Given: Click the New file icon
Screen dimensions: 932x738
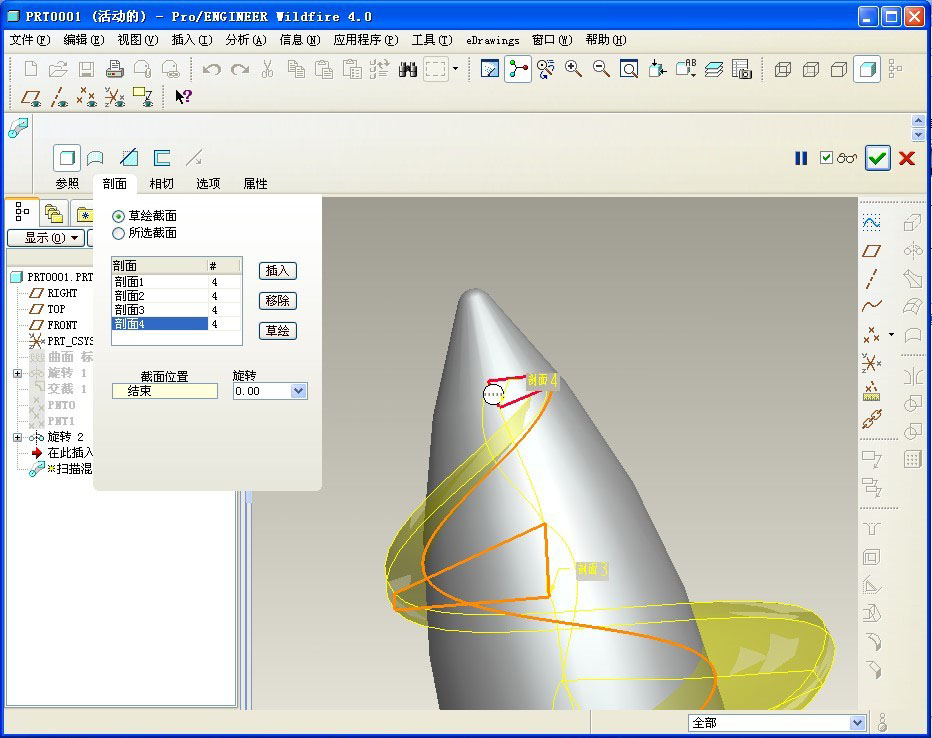Looking at the screenshot, I should click(30, 69).
